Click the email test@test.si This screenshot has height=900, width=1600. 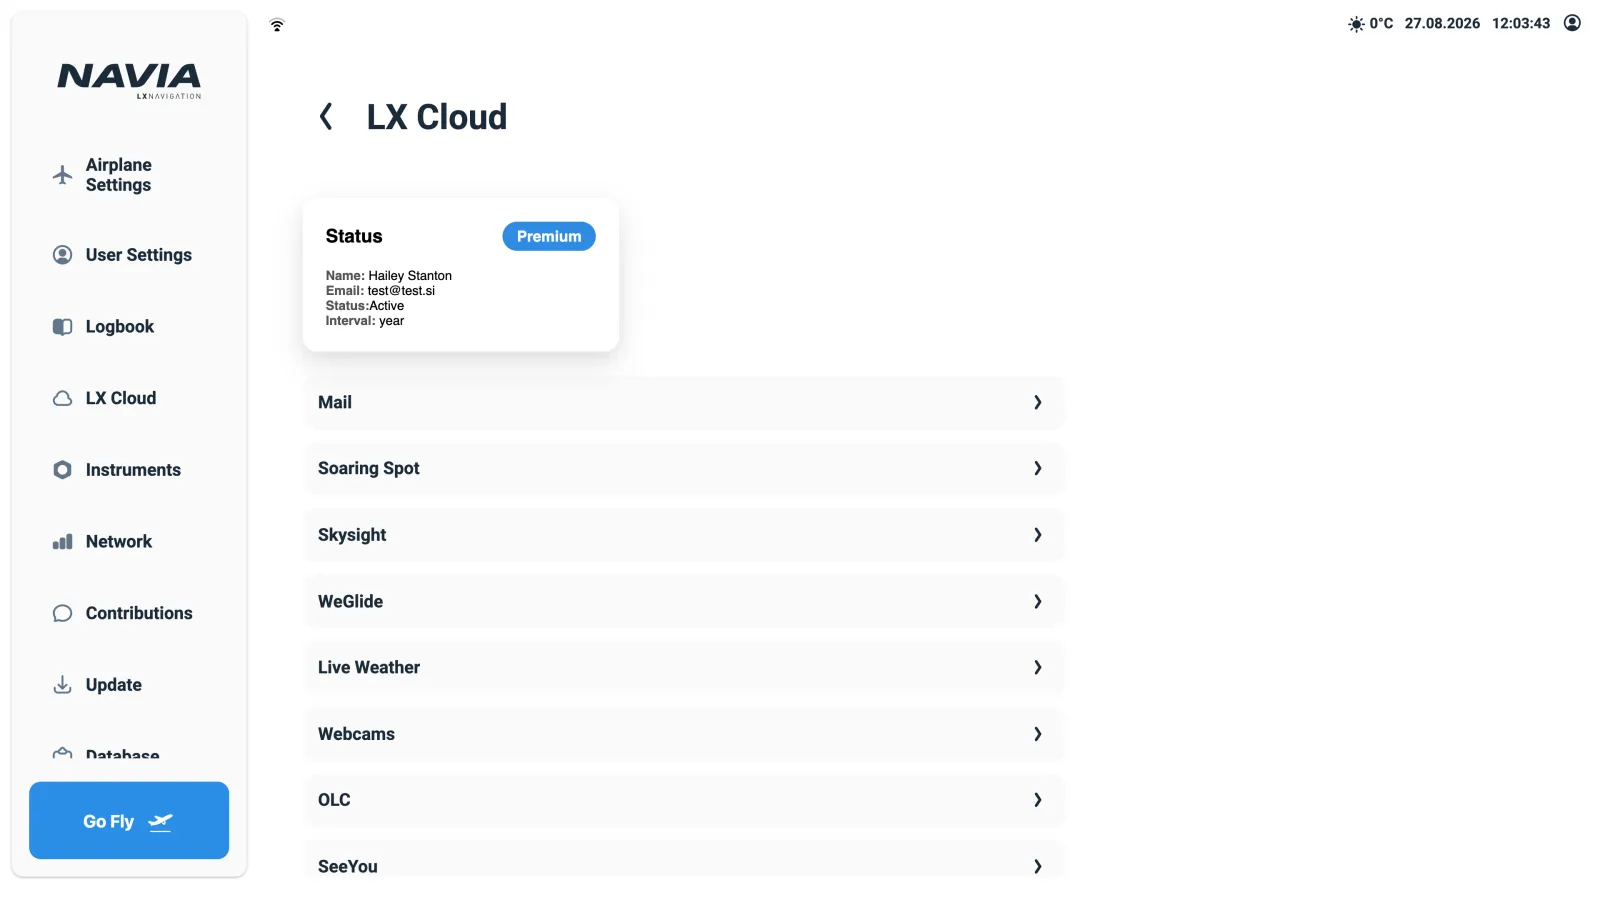tap(401, 291)
